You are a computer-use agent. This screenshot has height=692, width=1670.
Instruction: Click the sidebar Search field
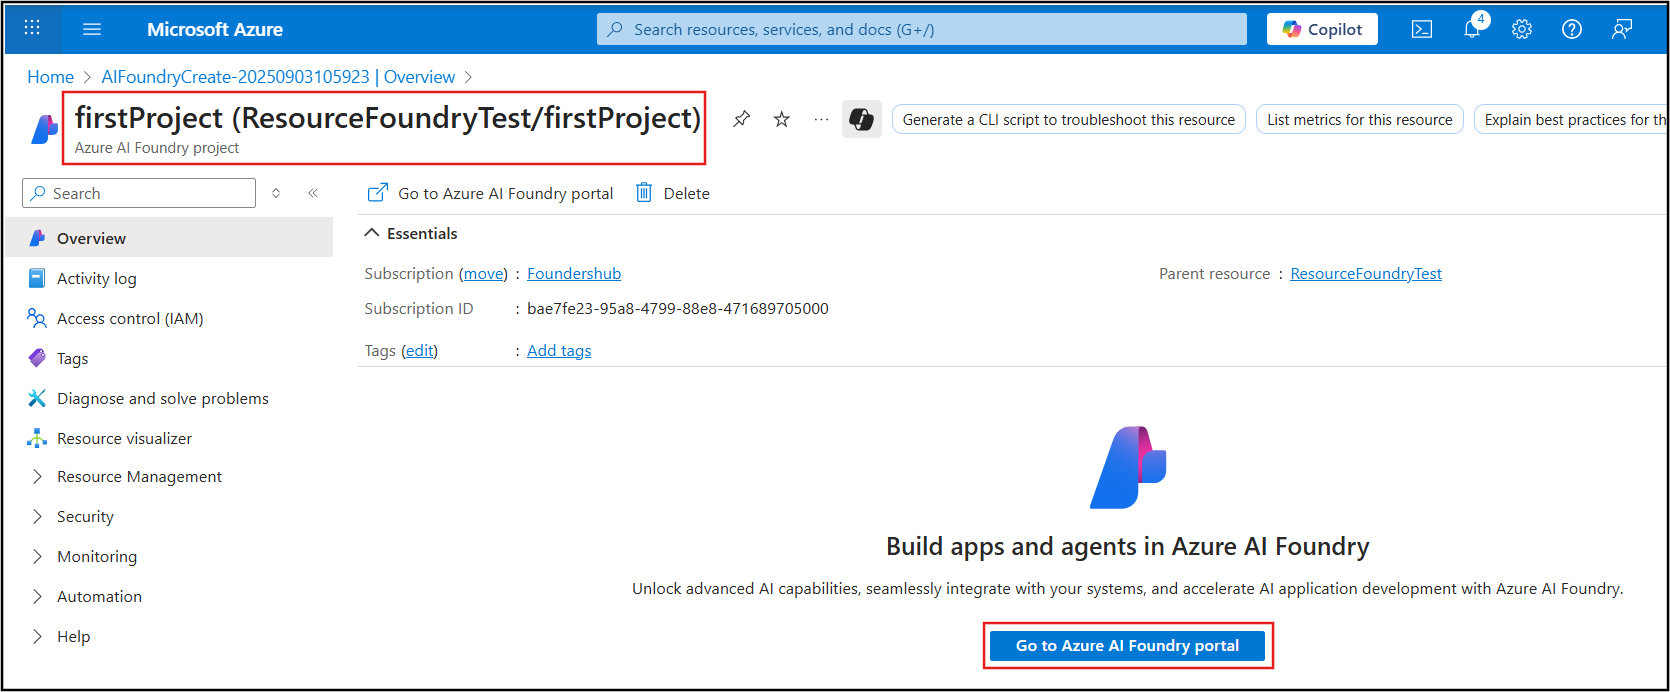(x=139, y=193)
